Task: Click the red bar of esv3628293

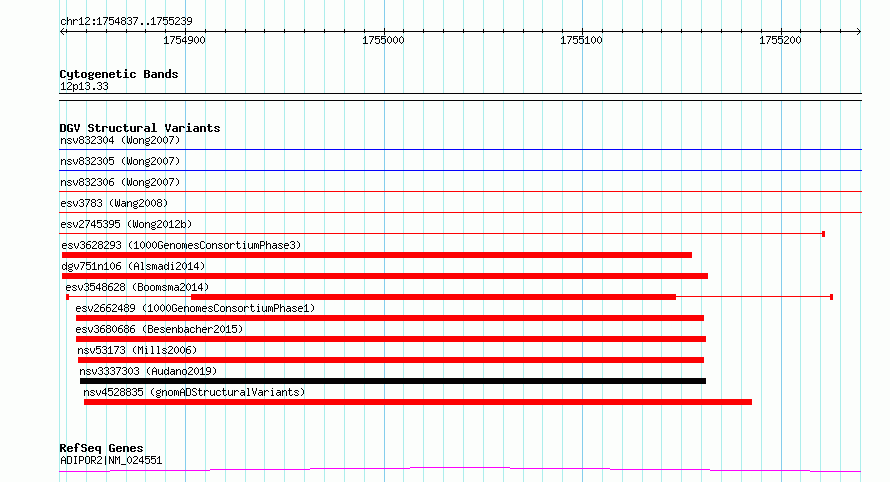Action: point(377,255)
